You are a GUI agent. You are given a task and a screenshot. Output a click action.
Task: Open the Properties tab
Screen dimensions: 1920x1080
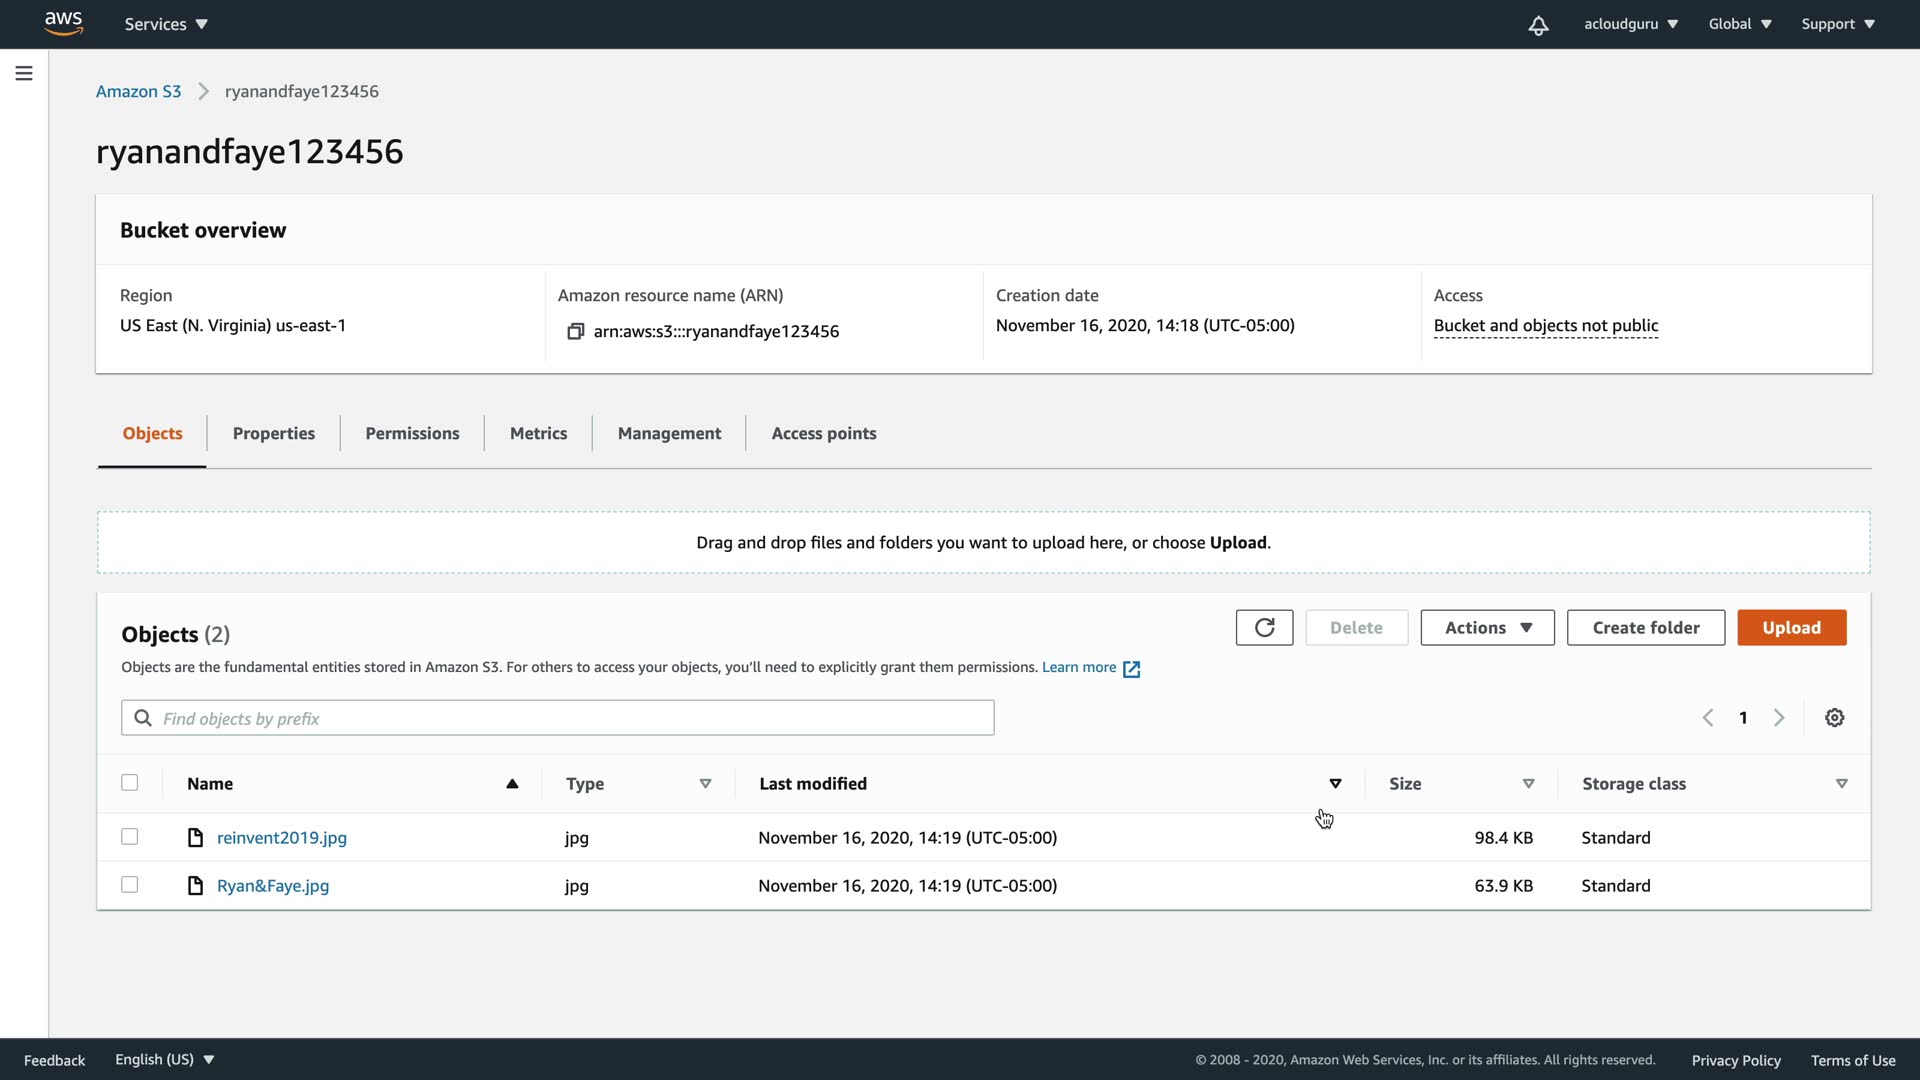[273, 433]
